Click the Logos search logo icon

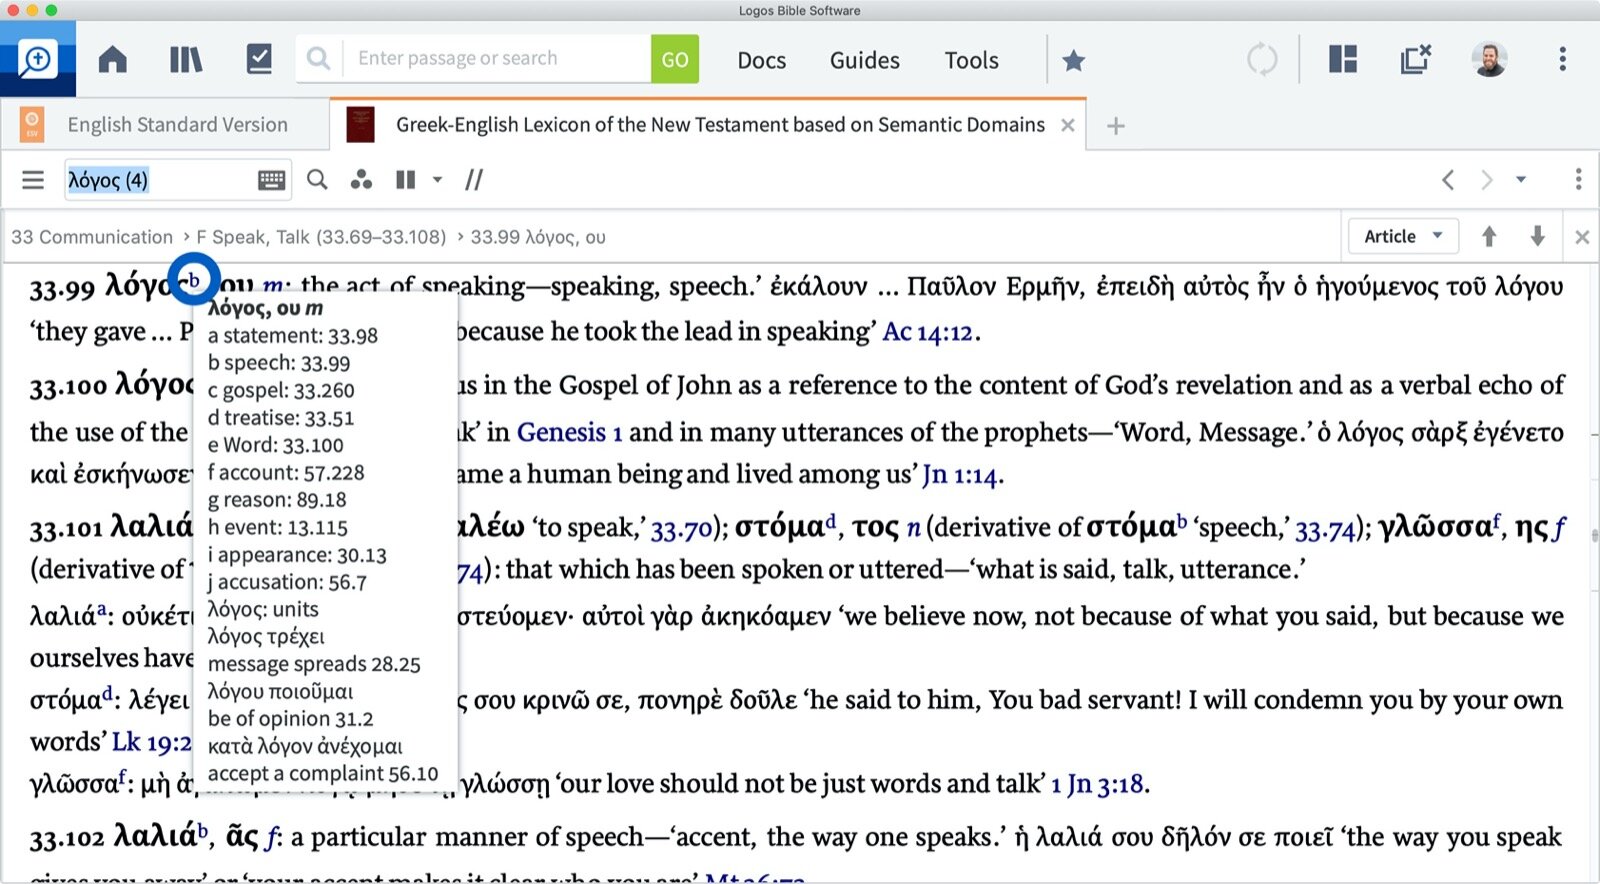(37, 60)
